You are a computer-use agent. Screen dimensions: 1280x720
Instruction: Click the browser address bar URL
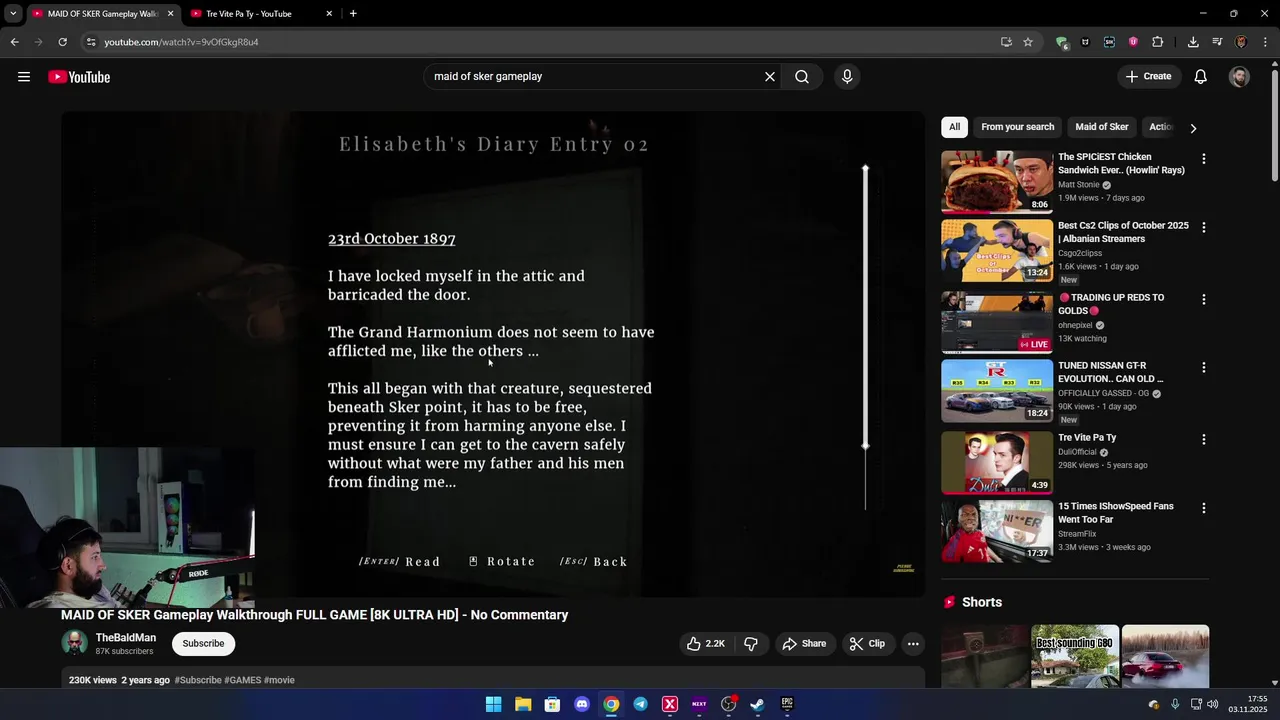[x=181, y=42]
